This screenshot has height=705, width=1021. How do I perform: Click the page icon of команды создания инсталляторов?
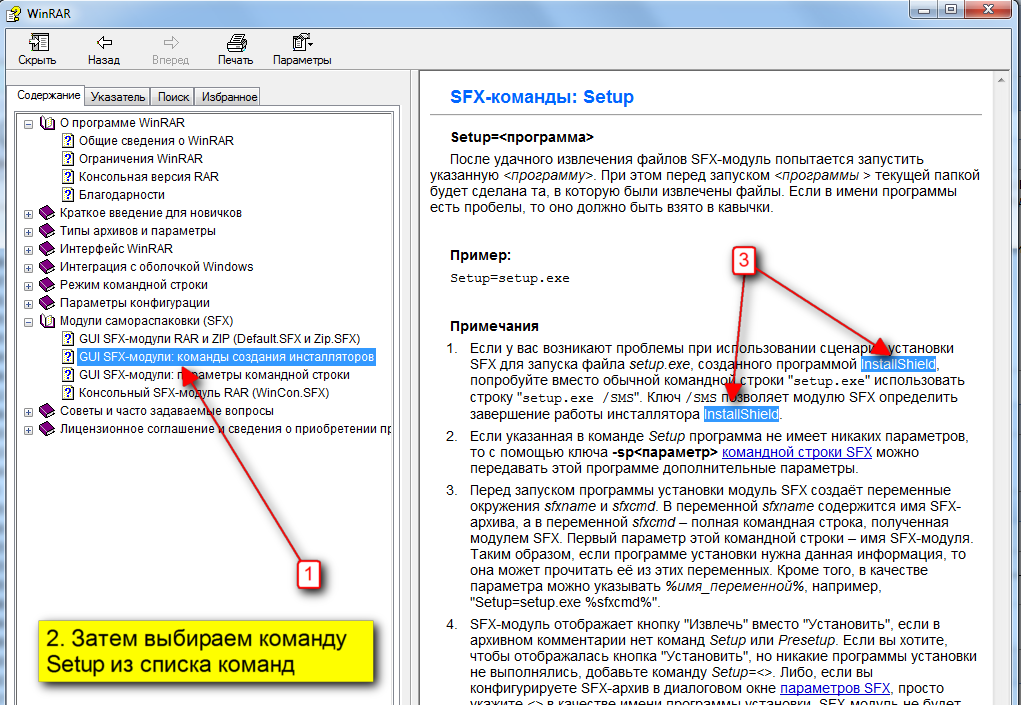click(x=68, y=357)
